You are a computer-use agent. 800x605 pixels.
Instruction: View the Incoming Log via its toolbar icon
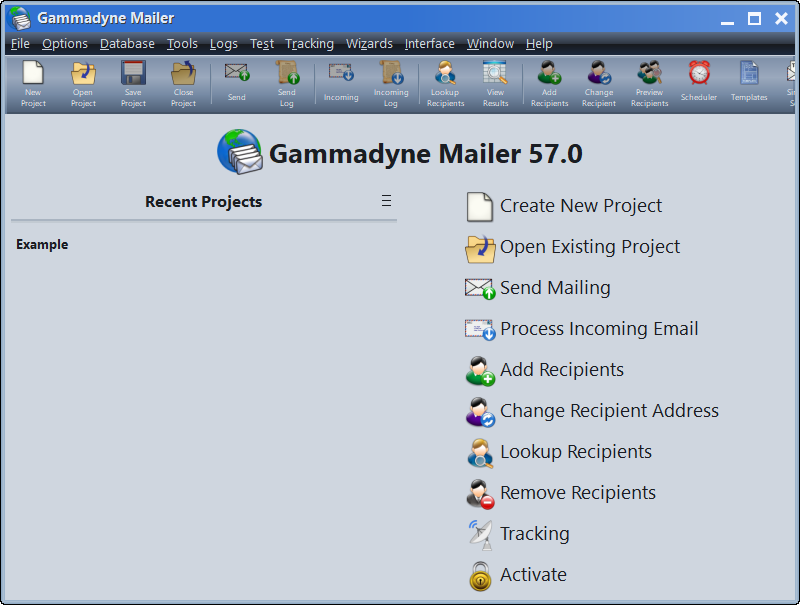click(x=390, y=84)
